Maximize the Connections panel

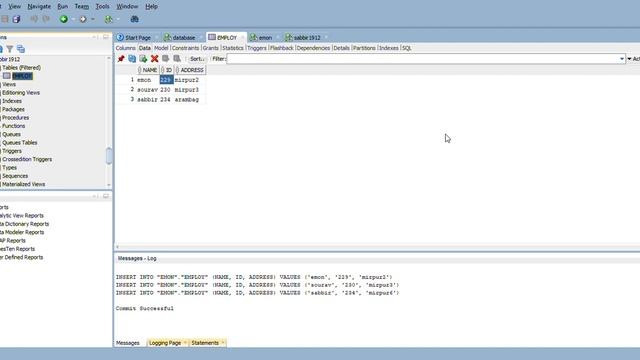106,37
